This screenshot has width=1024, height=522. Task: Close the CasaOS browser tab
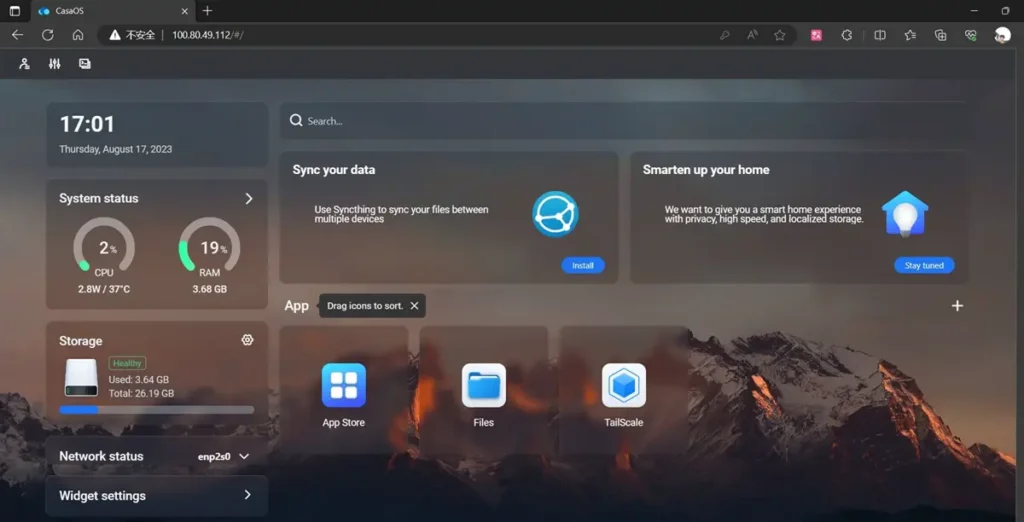click(x=185, y=11)
